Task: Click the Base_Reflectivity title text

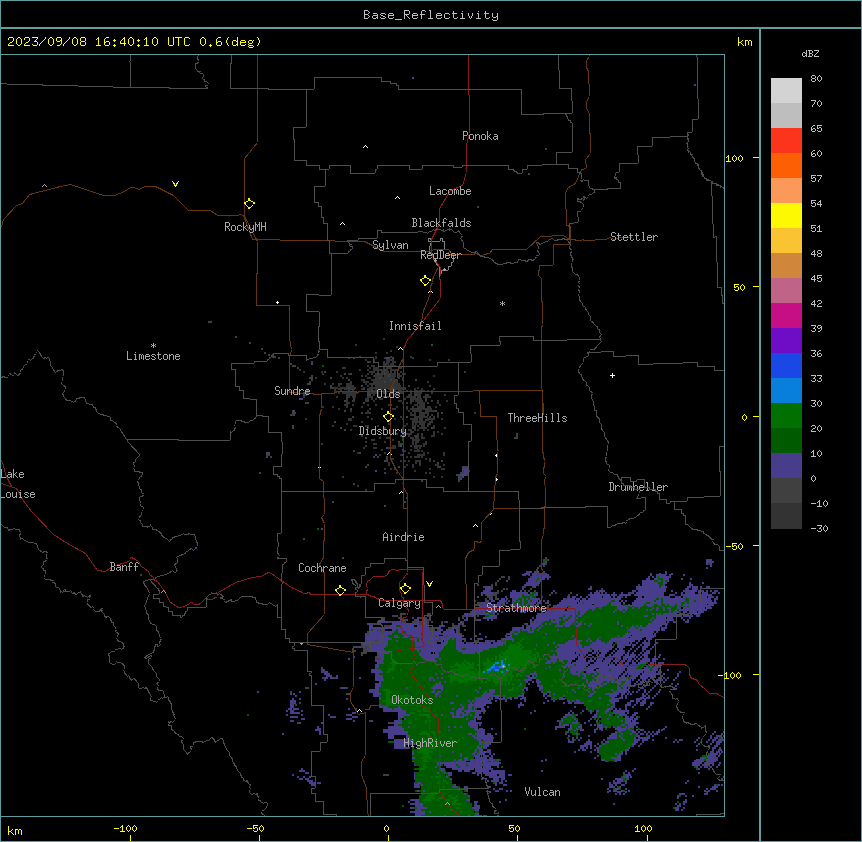Action: tap(431, 15)
